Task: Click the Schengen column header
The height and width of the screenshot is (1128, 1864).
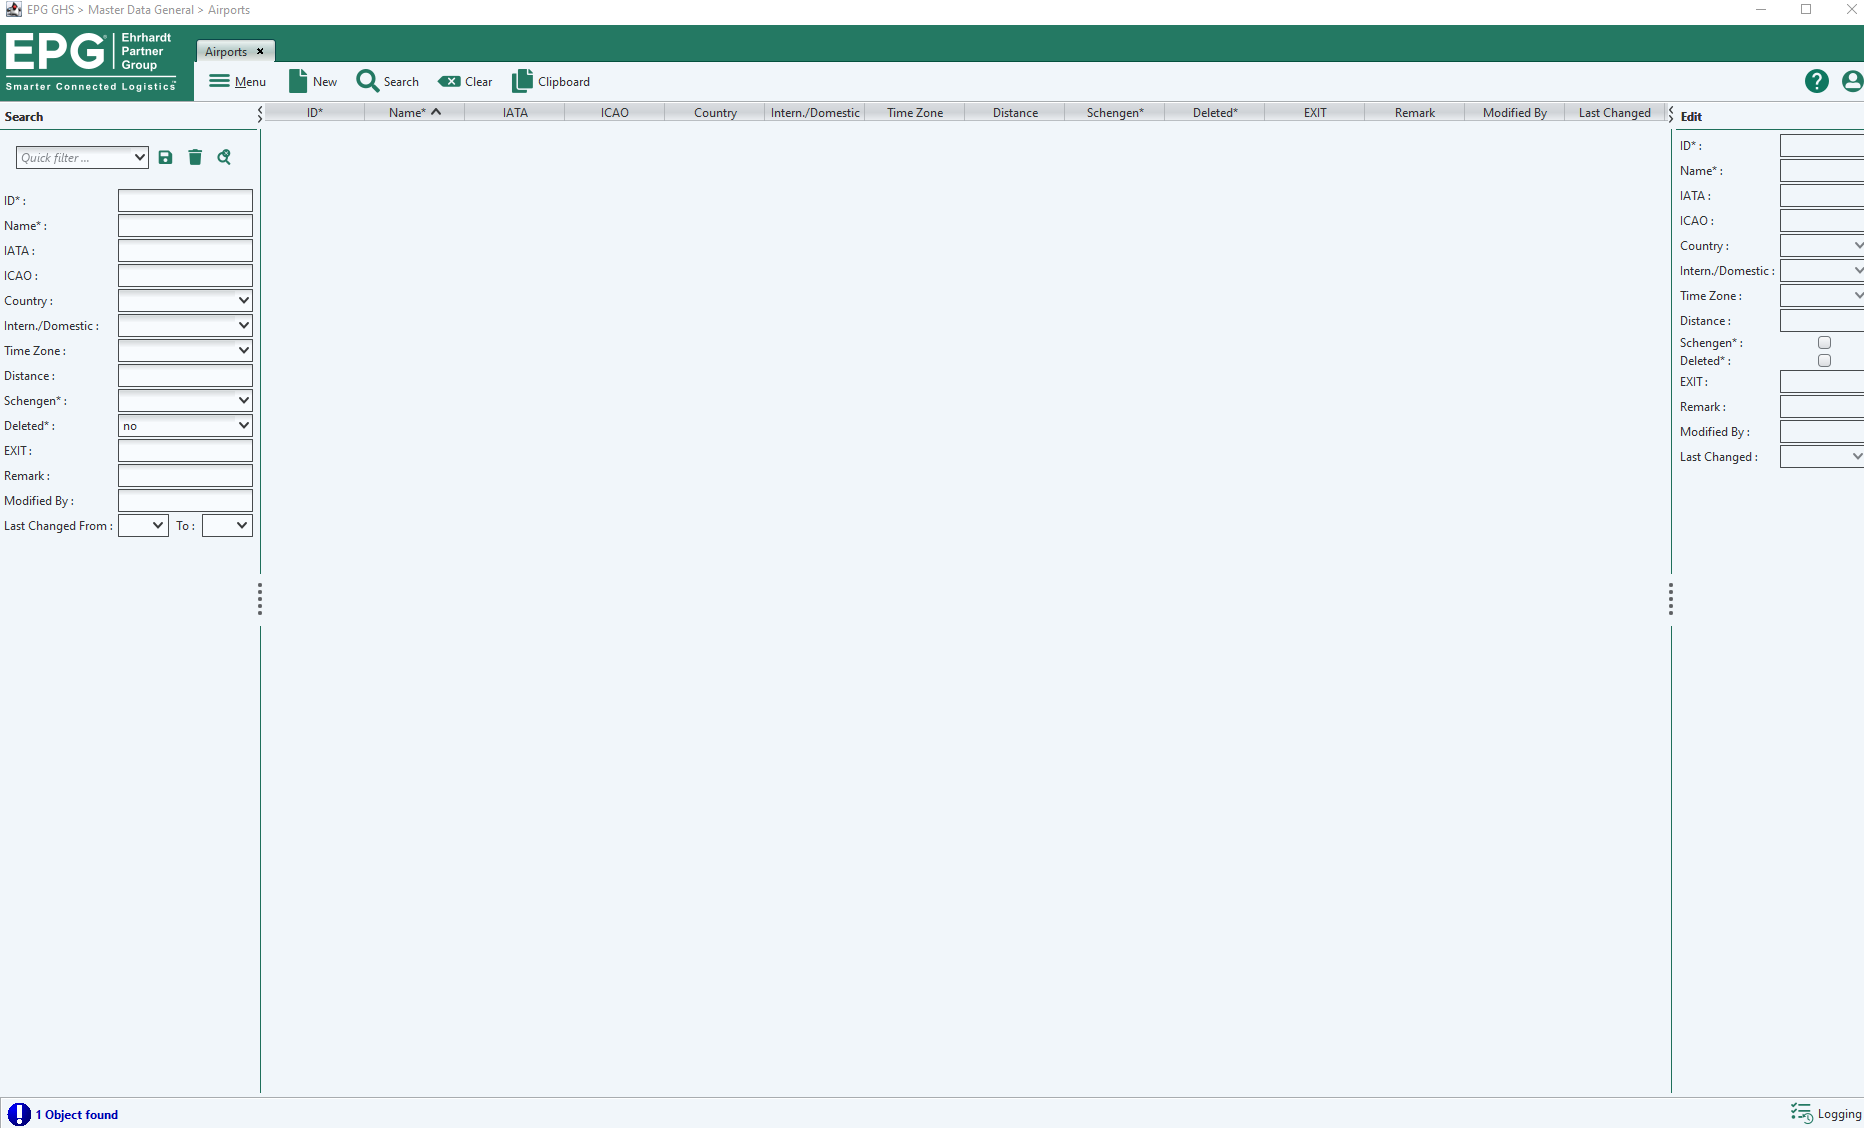Action: (1115, 112)
